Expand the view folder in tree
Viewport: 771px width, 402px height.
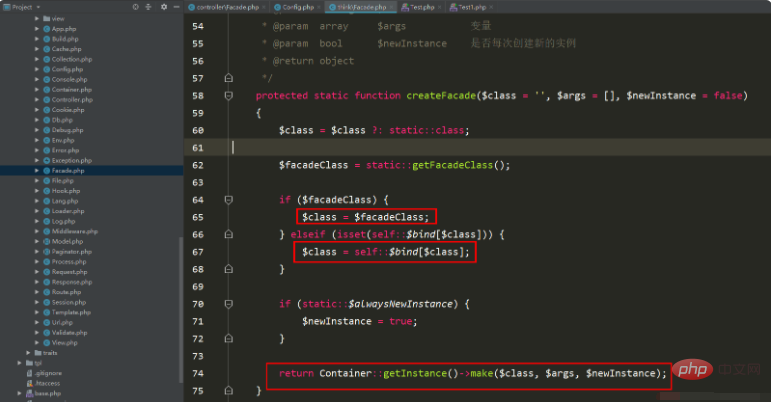[x=37, y=19]
